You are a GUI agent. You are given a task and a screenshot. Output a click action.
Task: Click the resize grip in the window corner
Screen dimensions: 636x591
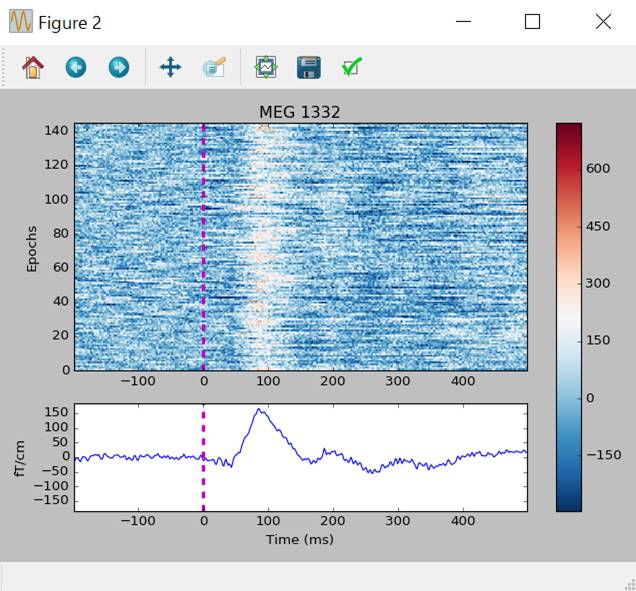coord(628,583)
